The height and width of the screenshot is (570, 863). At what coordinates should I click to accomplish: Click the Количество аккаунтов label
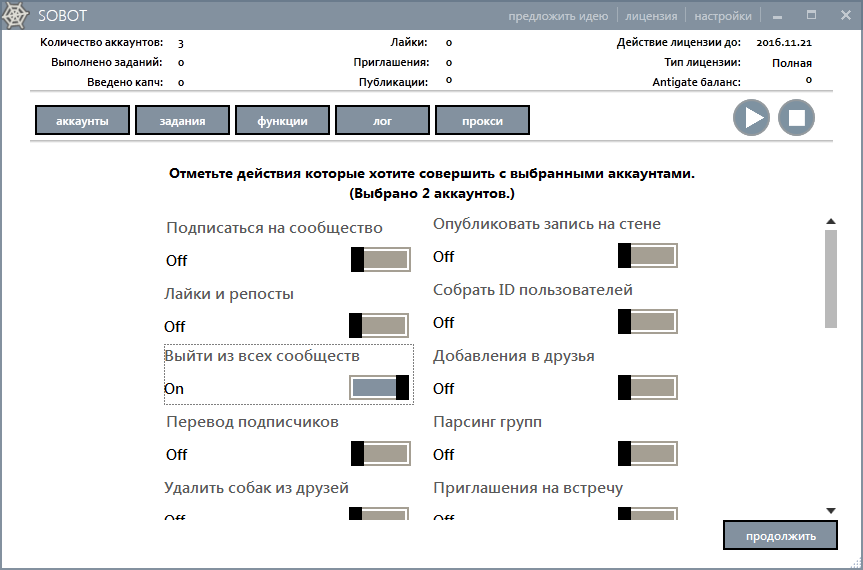[x=102, y=42]
